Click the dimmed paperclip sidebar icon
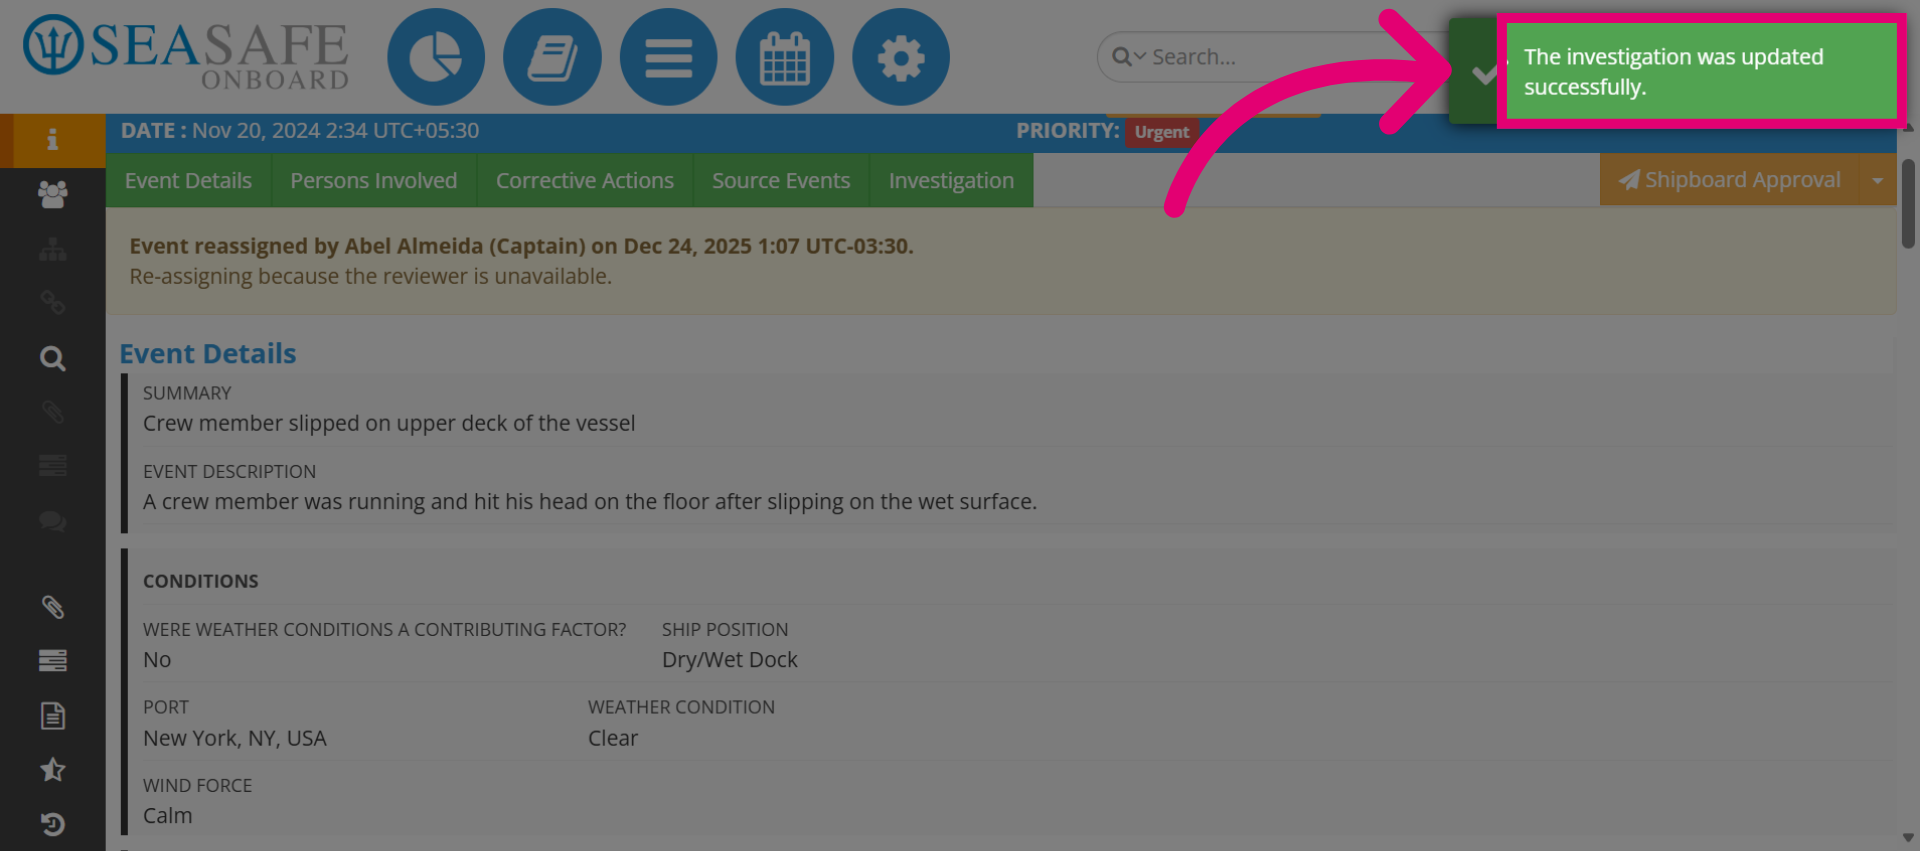The height and width of the screenshot is (851, 1920). pos(52,411)
